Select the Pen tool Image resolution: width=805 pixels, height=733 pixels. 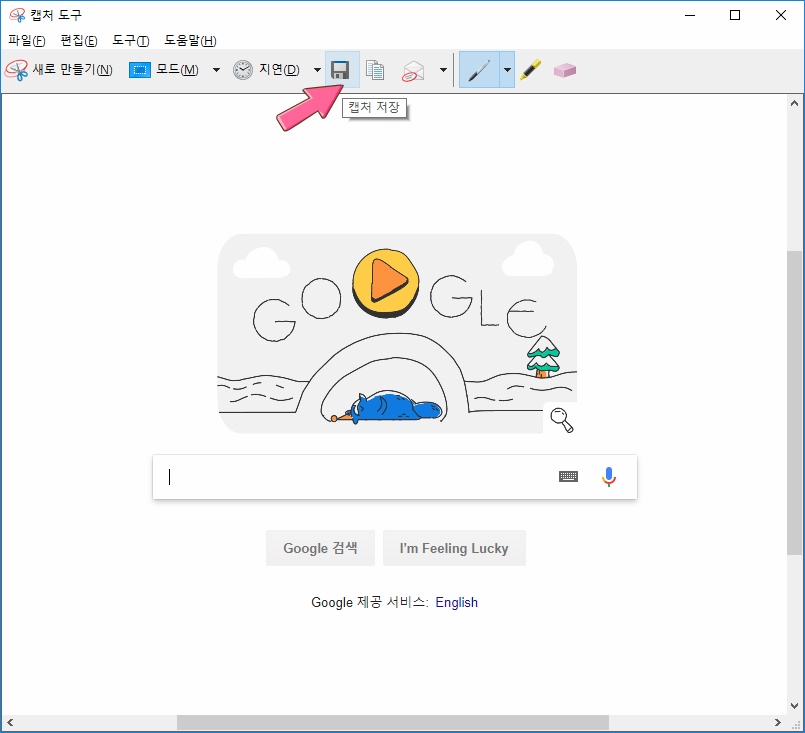479,70
